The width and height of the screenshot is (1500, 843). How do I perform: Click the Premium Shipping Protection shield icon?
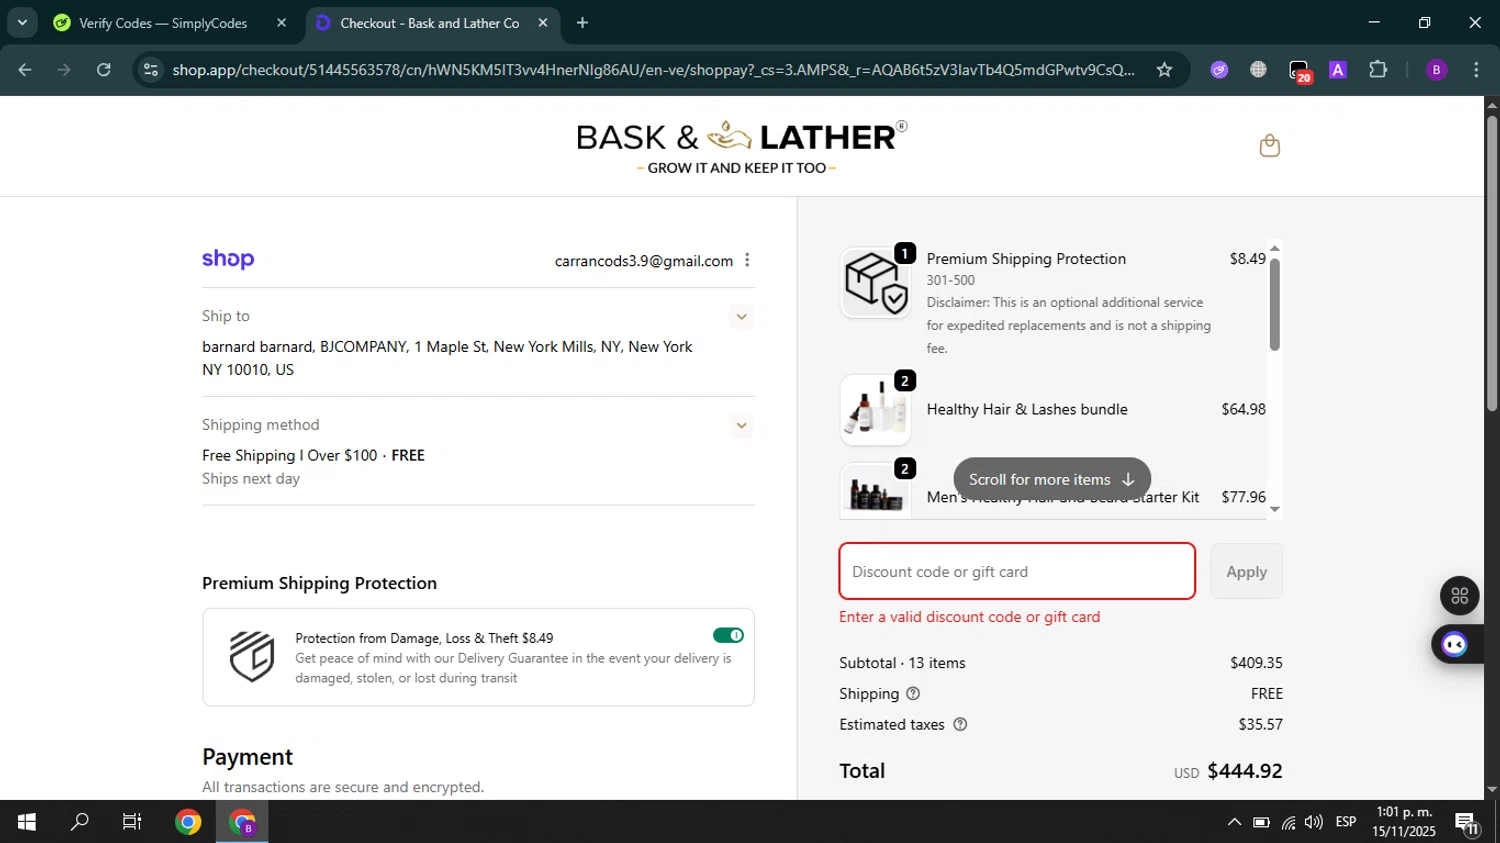click(252, 657)
